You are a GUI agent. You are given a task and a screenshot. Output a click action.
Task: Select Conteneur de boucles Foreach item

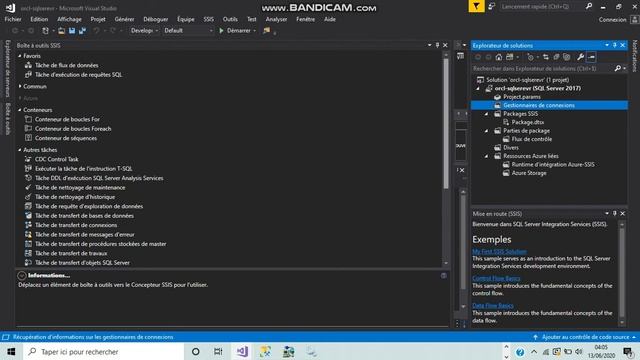pyautogui.click(x=73, y=129)
